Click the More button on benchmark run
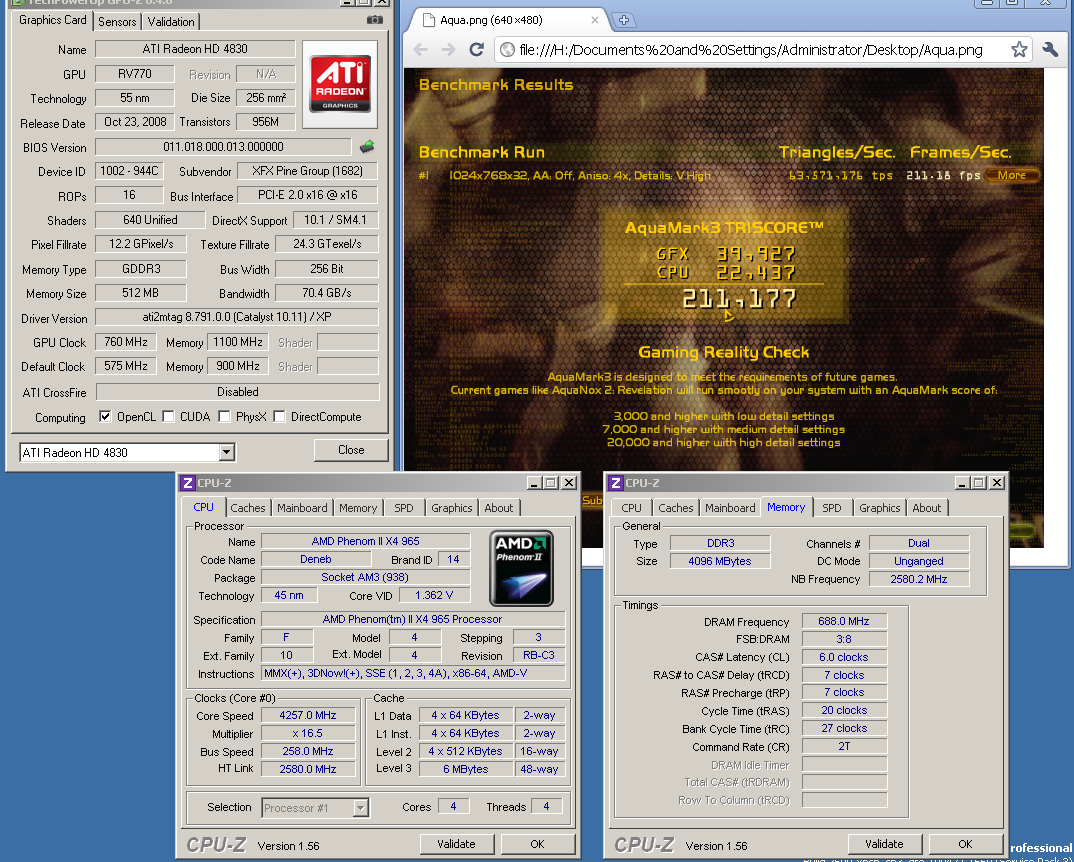Screen dimensions: 1074x862 [x=1012, y=175]
